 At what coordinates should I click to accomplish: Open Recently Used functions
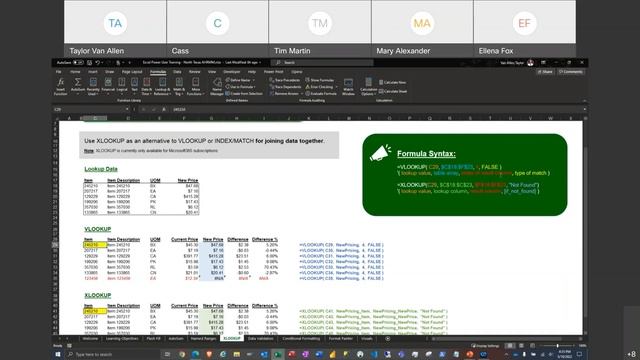tap(93, 86)
